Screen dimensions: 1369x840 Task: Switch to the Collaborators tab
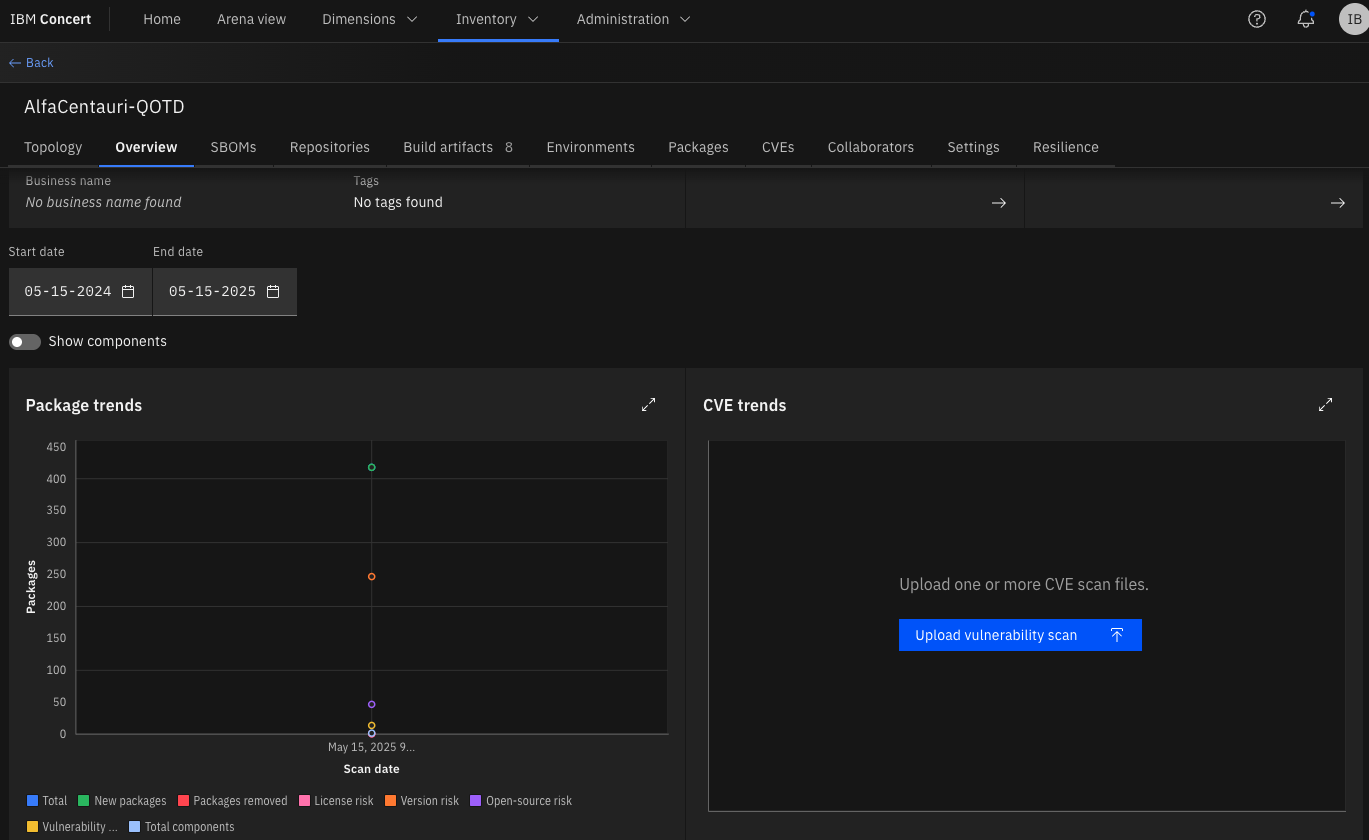tap(871, 147)
